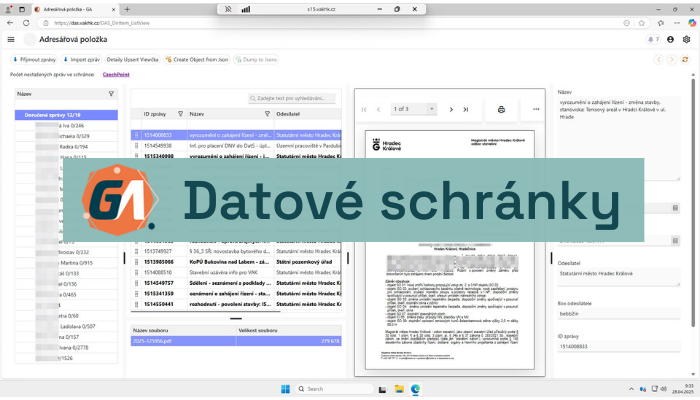This screenshot has height=400, width=700.
Task: Go to next record with orange arrow
Action: tap(671, 59)
